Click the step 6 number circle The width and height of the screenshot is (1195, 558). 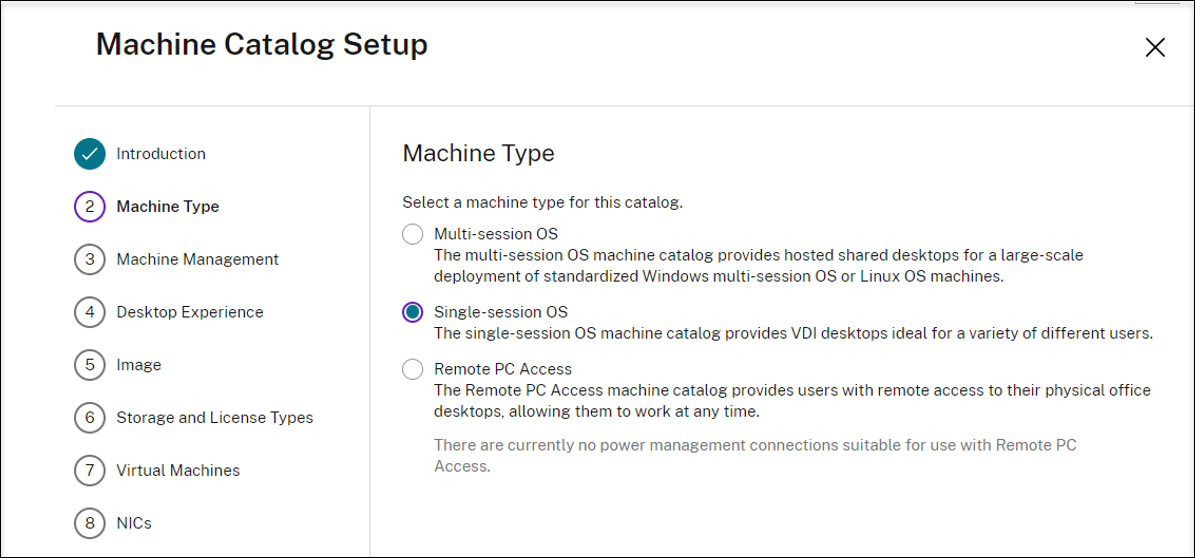[x=90, y=418]
